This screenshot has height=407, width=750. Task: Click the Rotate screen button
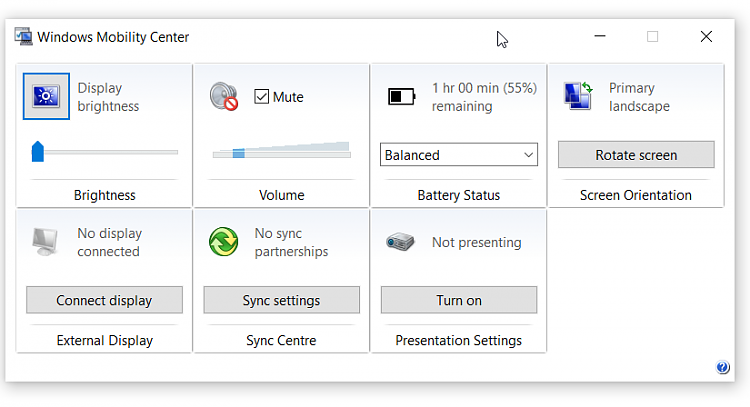pyautogui.click(x=636, y=154)
